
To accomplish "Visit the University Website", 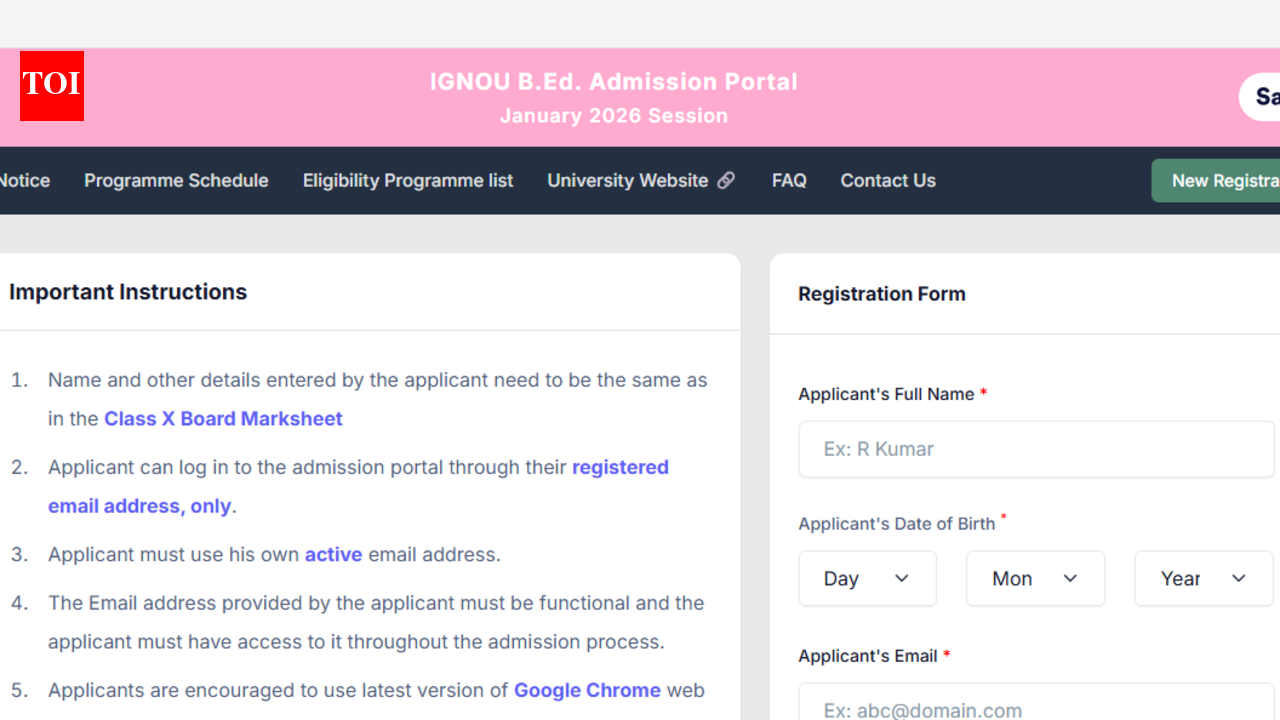I will (628, 180).
